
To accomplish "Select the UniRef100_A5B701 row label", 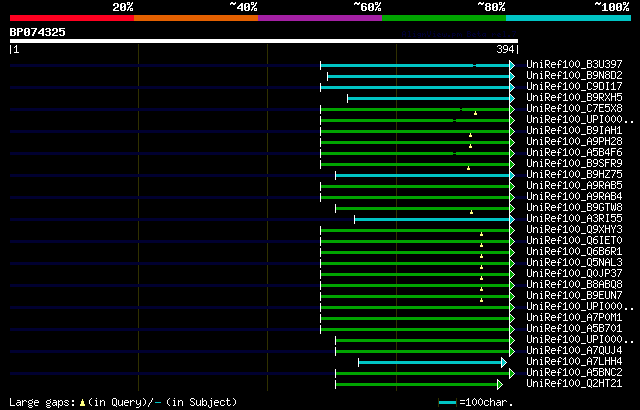I will [574, 329].
